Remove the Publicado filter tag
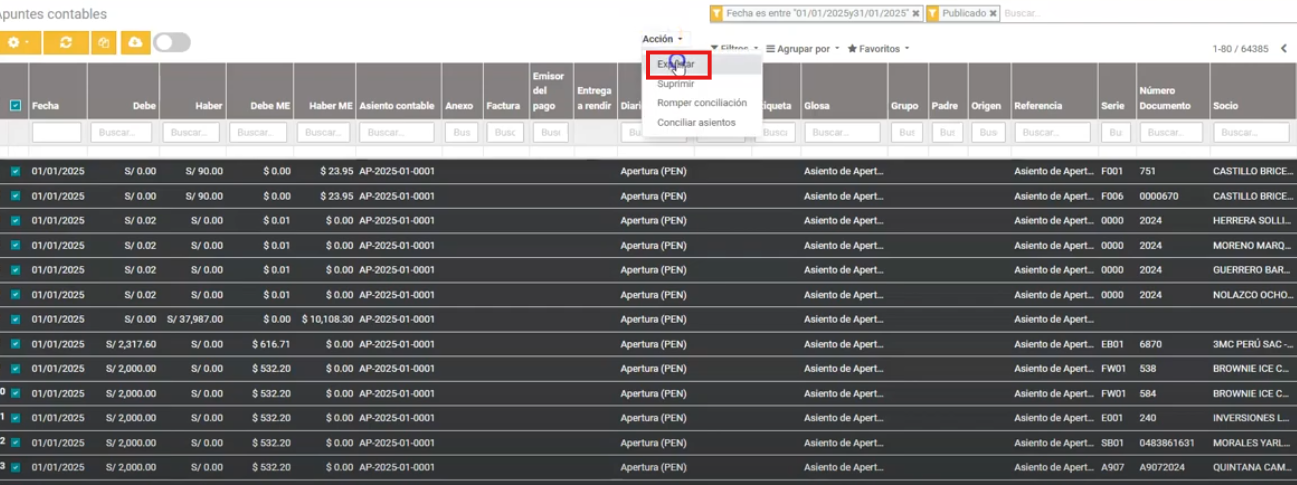1297x485 pixels. (x=993, y=14)
